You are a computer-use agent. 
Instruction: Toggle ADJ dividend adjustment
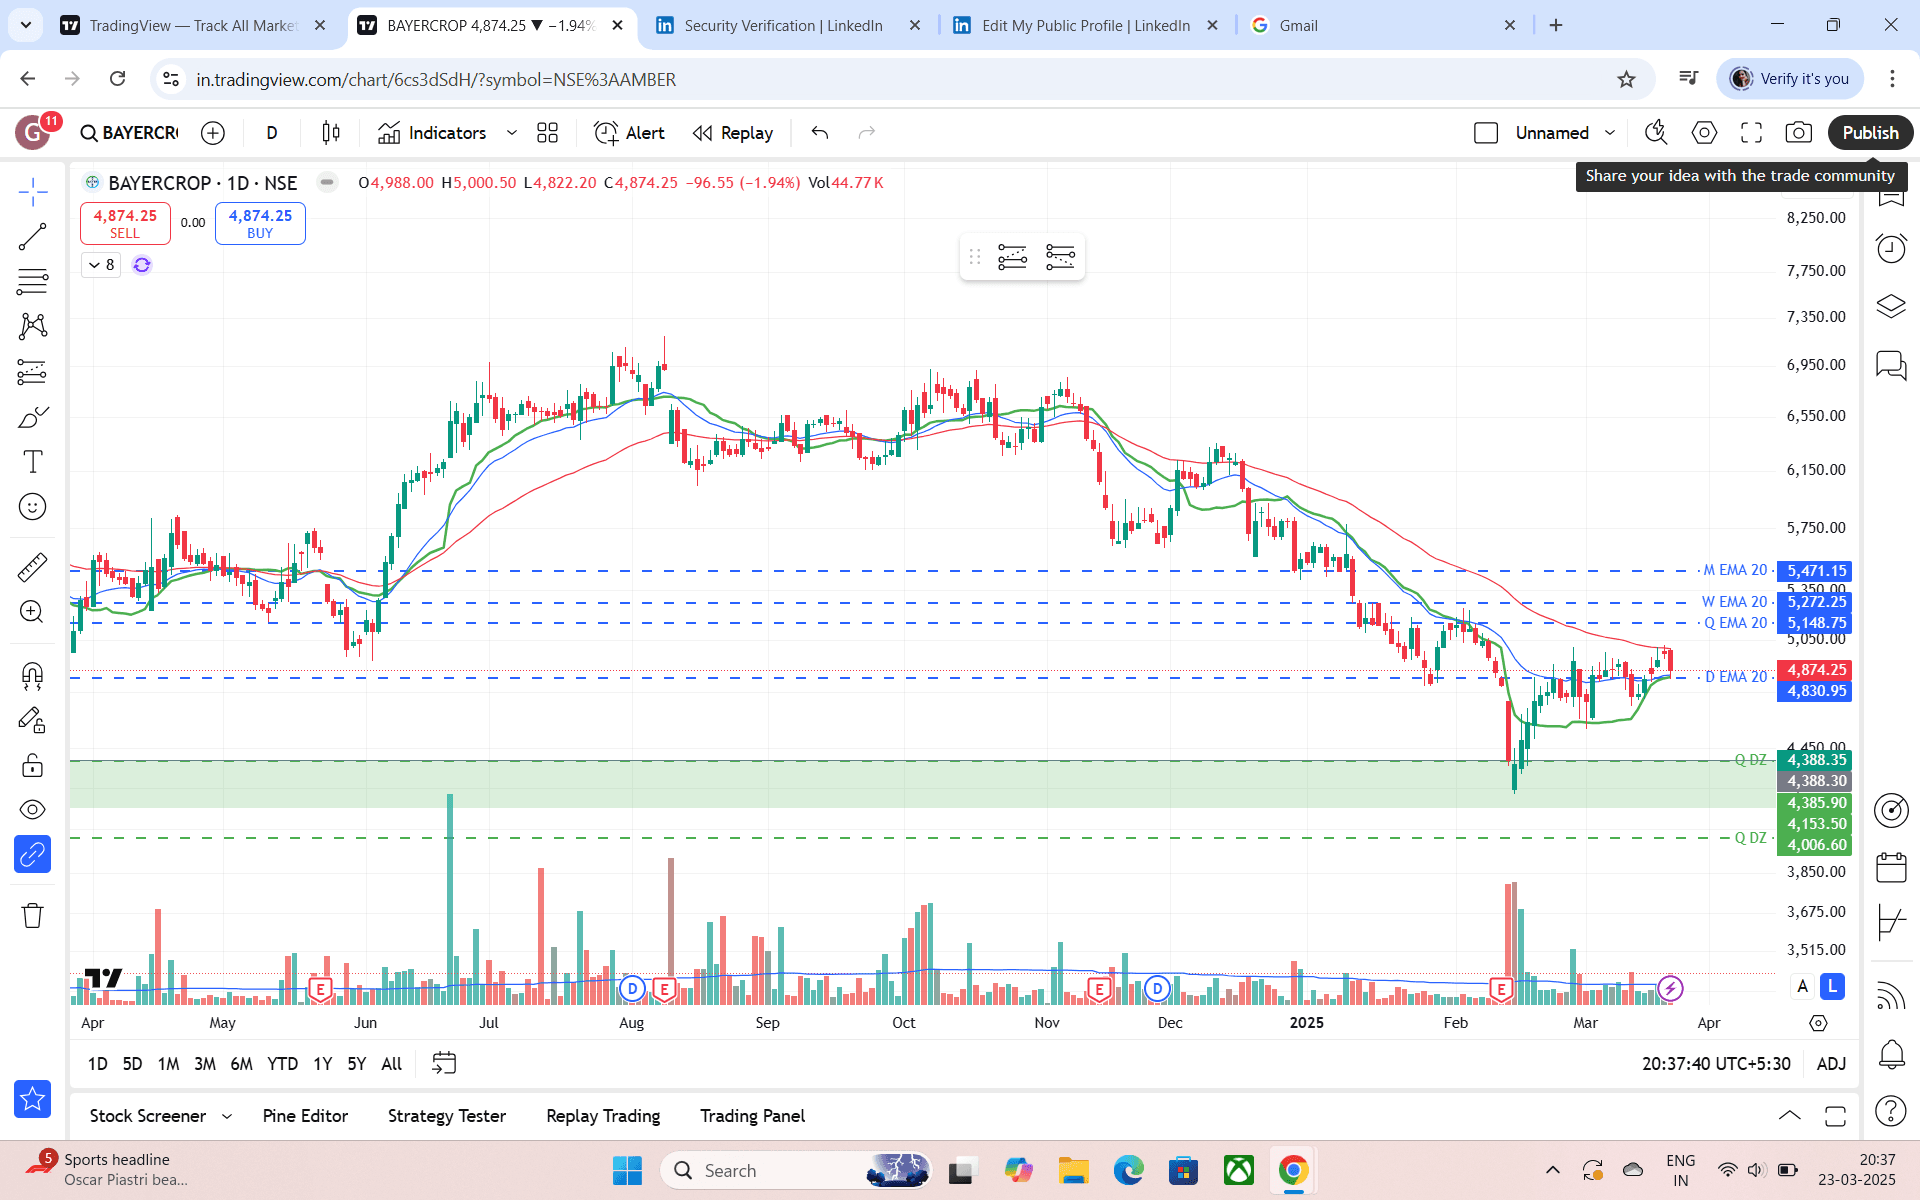click(x=1831, y=1064)
